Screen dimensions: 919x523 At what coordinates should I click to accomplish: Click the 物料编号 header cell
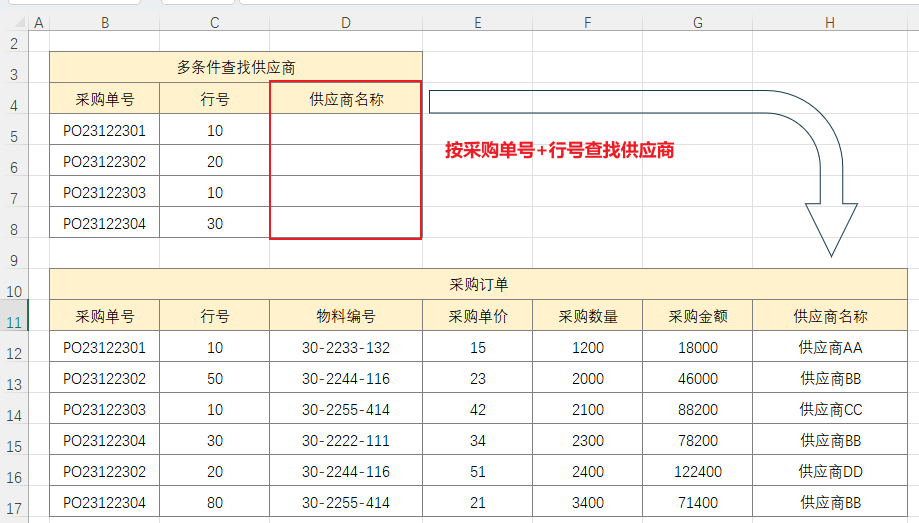tap(346, 315)
